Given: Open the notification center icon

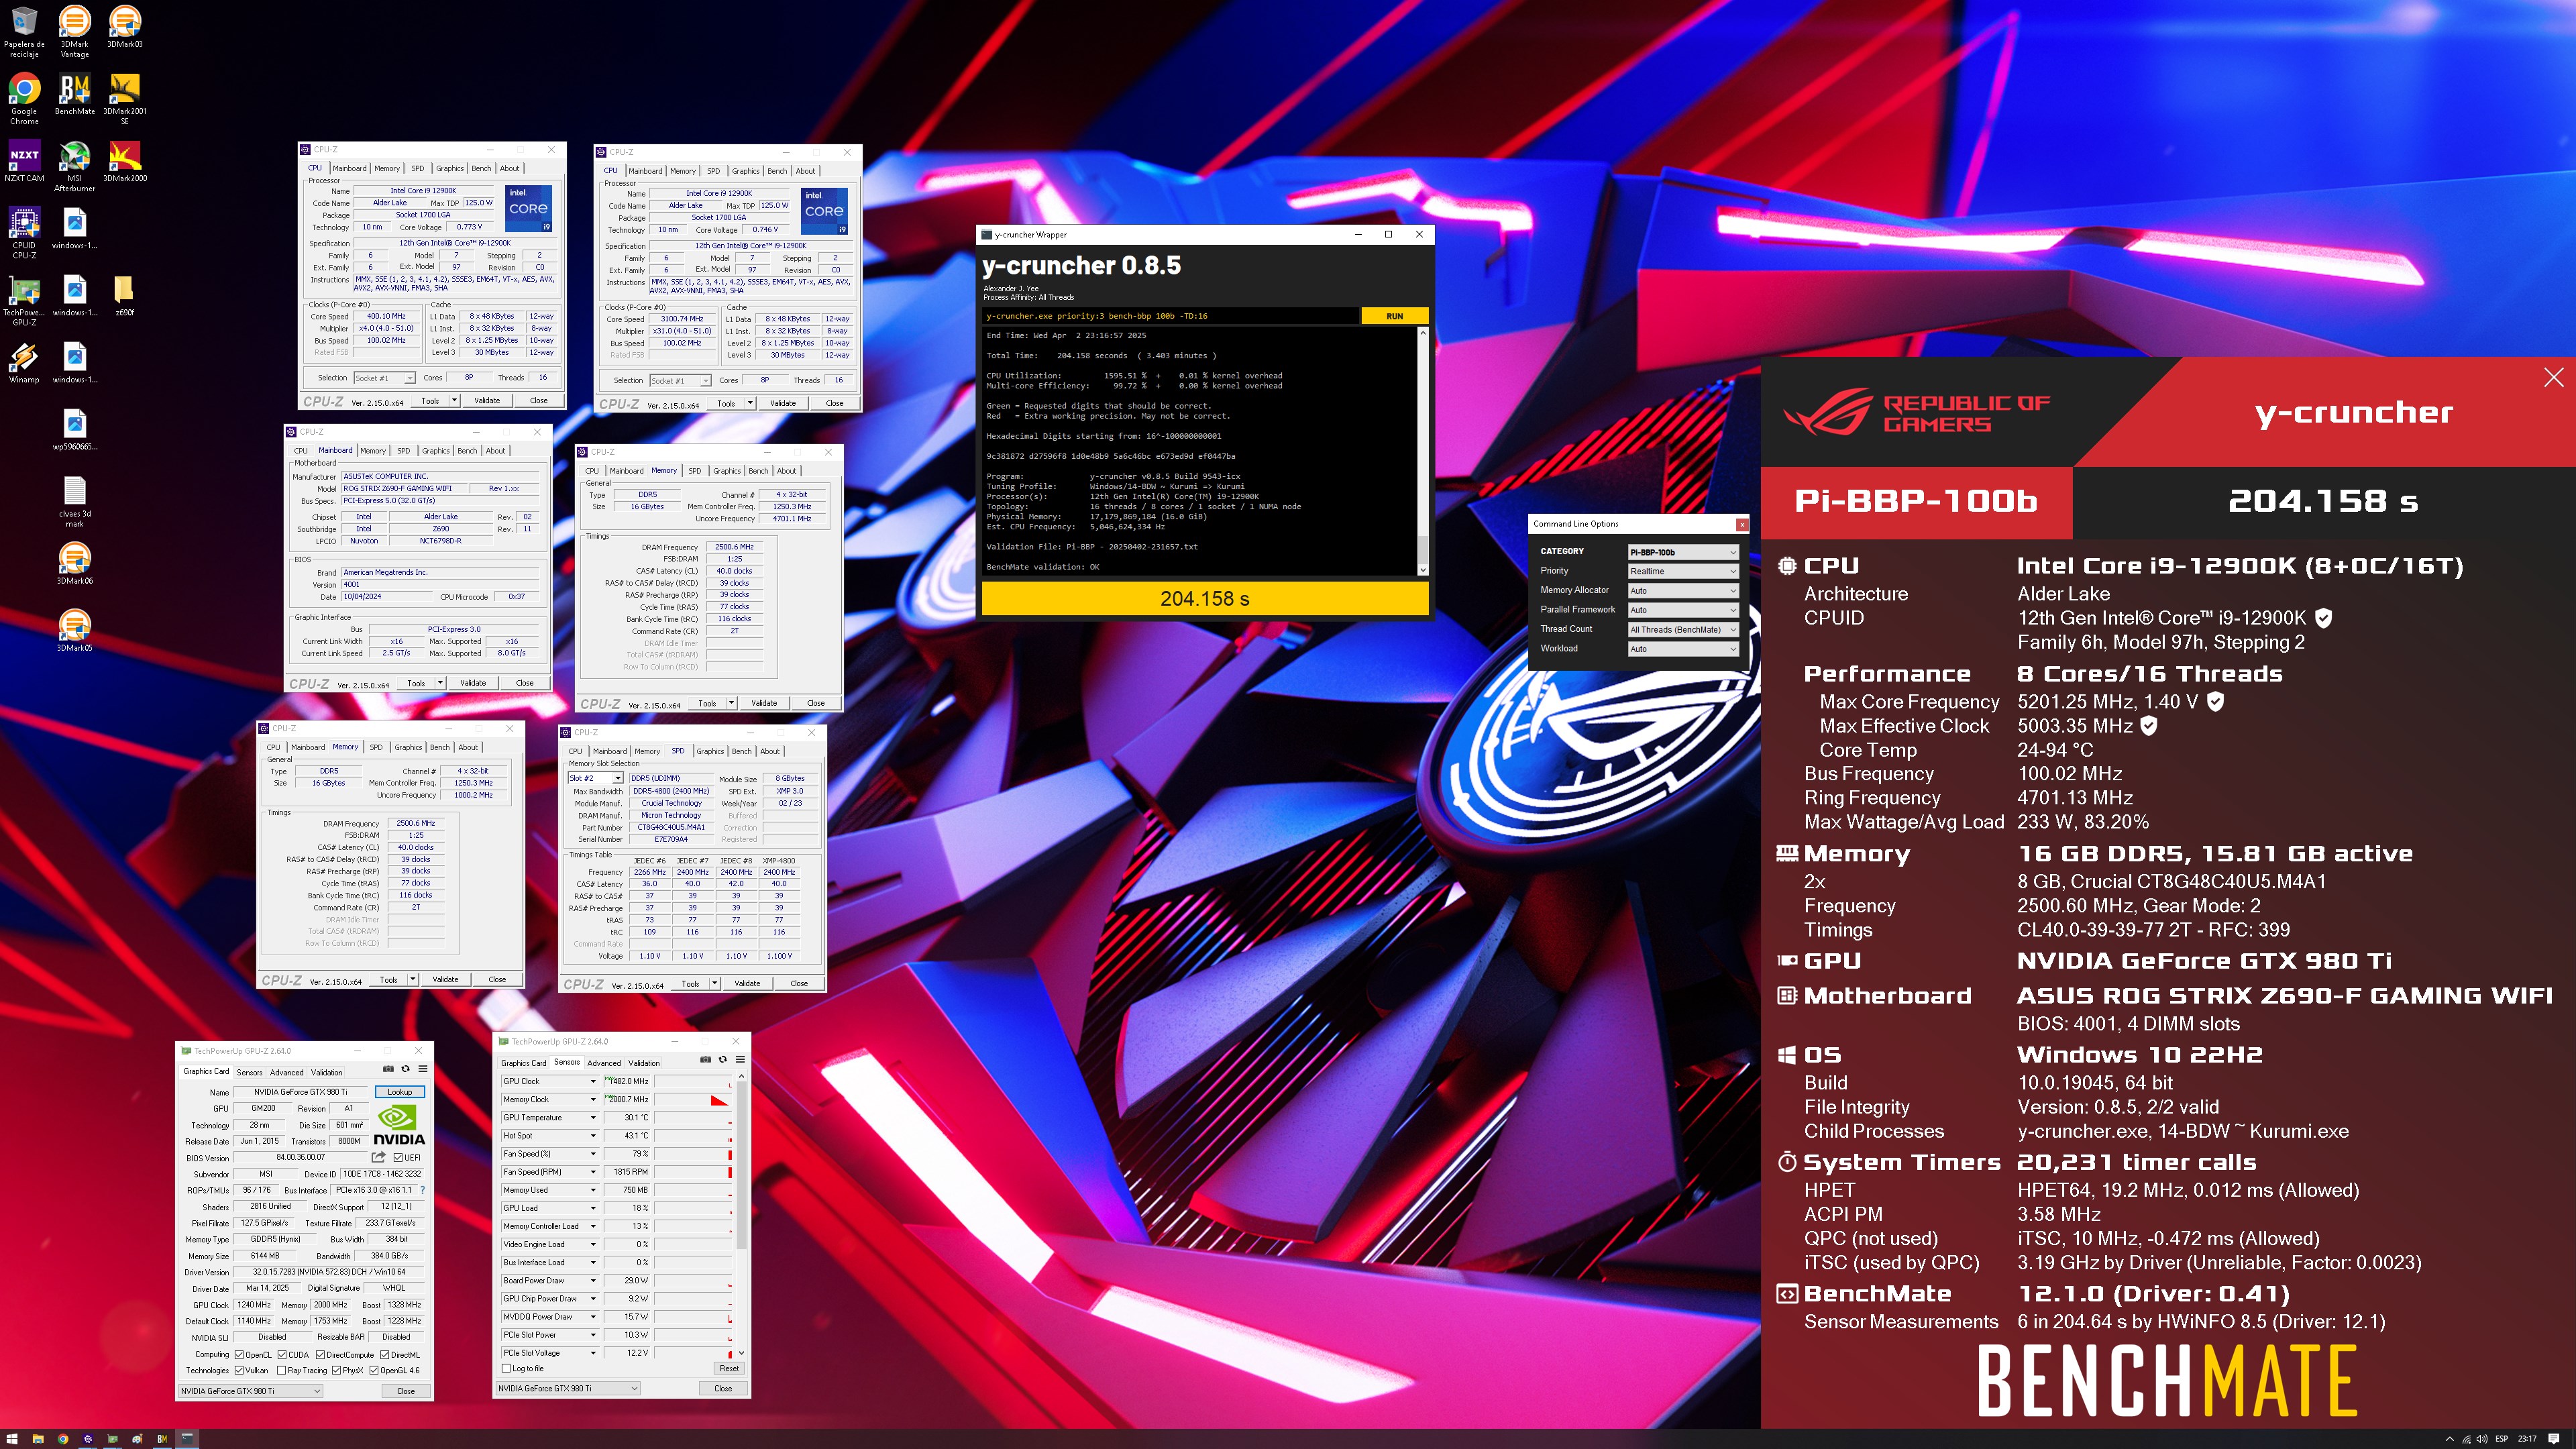Looking at the screenshot, I should click(x=2554, y=1439).
